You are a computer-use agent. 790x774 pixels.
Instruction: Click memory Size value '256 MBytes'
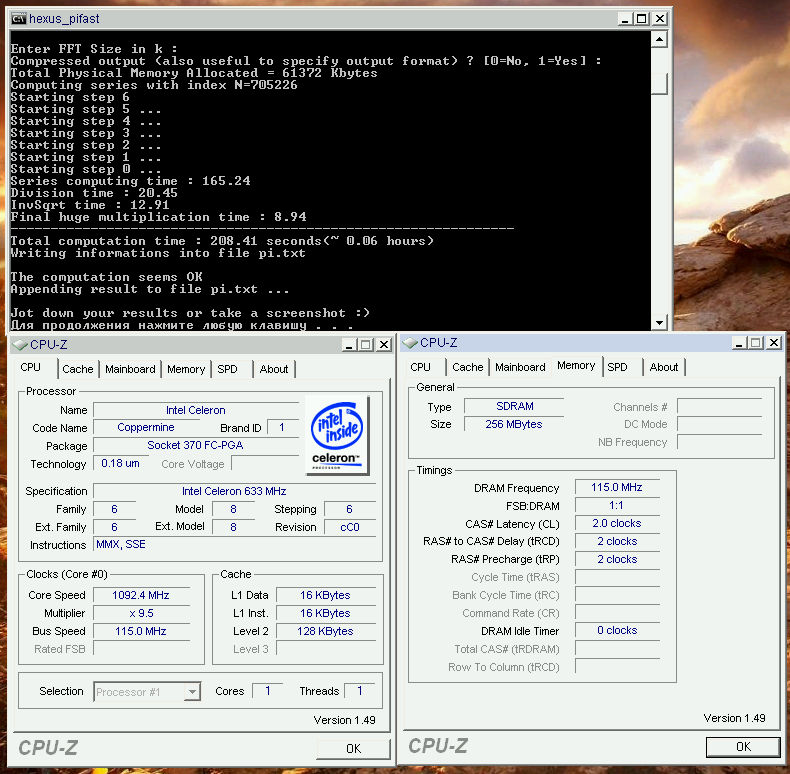(x=514, y=424)
